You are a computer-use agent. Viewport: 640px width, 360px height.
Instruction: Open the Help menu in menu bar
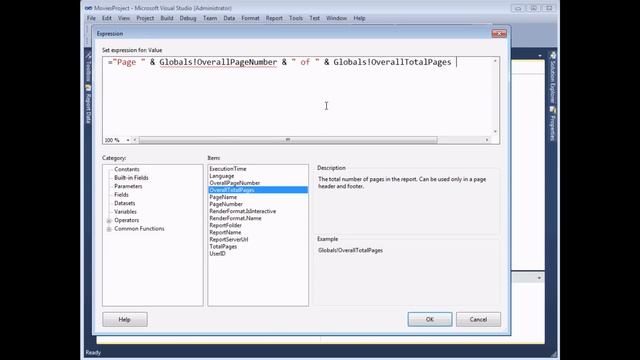(x=359, y=18)
